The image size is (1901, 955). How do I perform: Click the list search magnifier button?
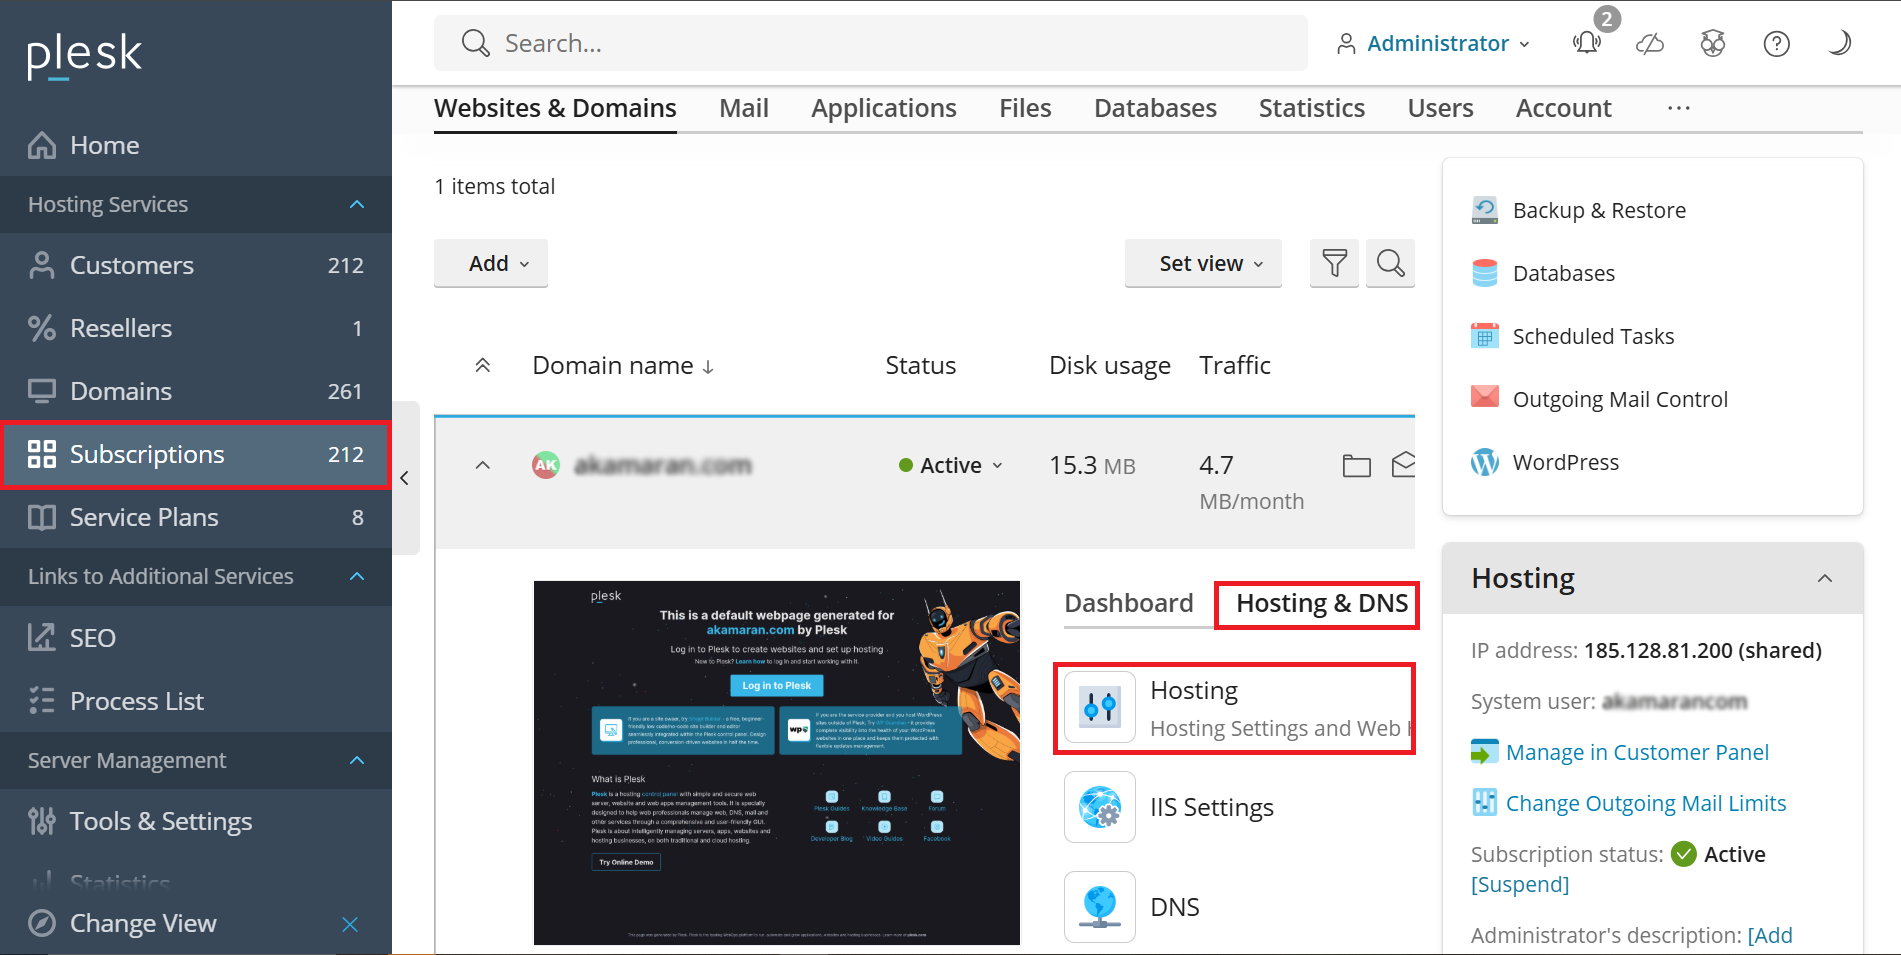[1390, 263]
